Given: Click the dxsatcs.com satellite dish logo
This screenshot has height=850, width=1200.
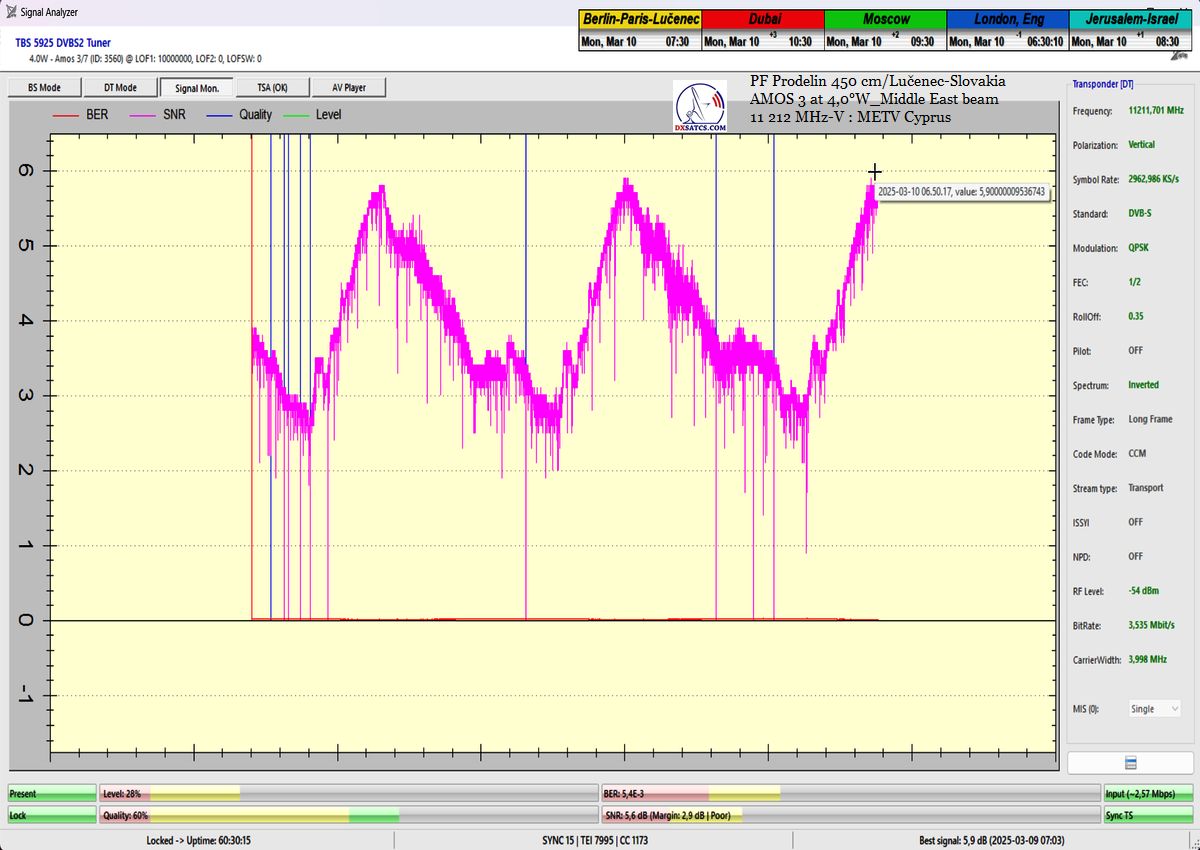Looking at the screenshot, I should click(x=700, y=104).
